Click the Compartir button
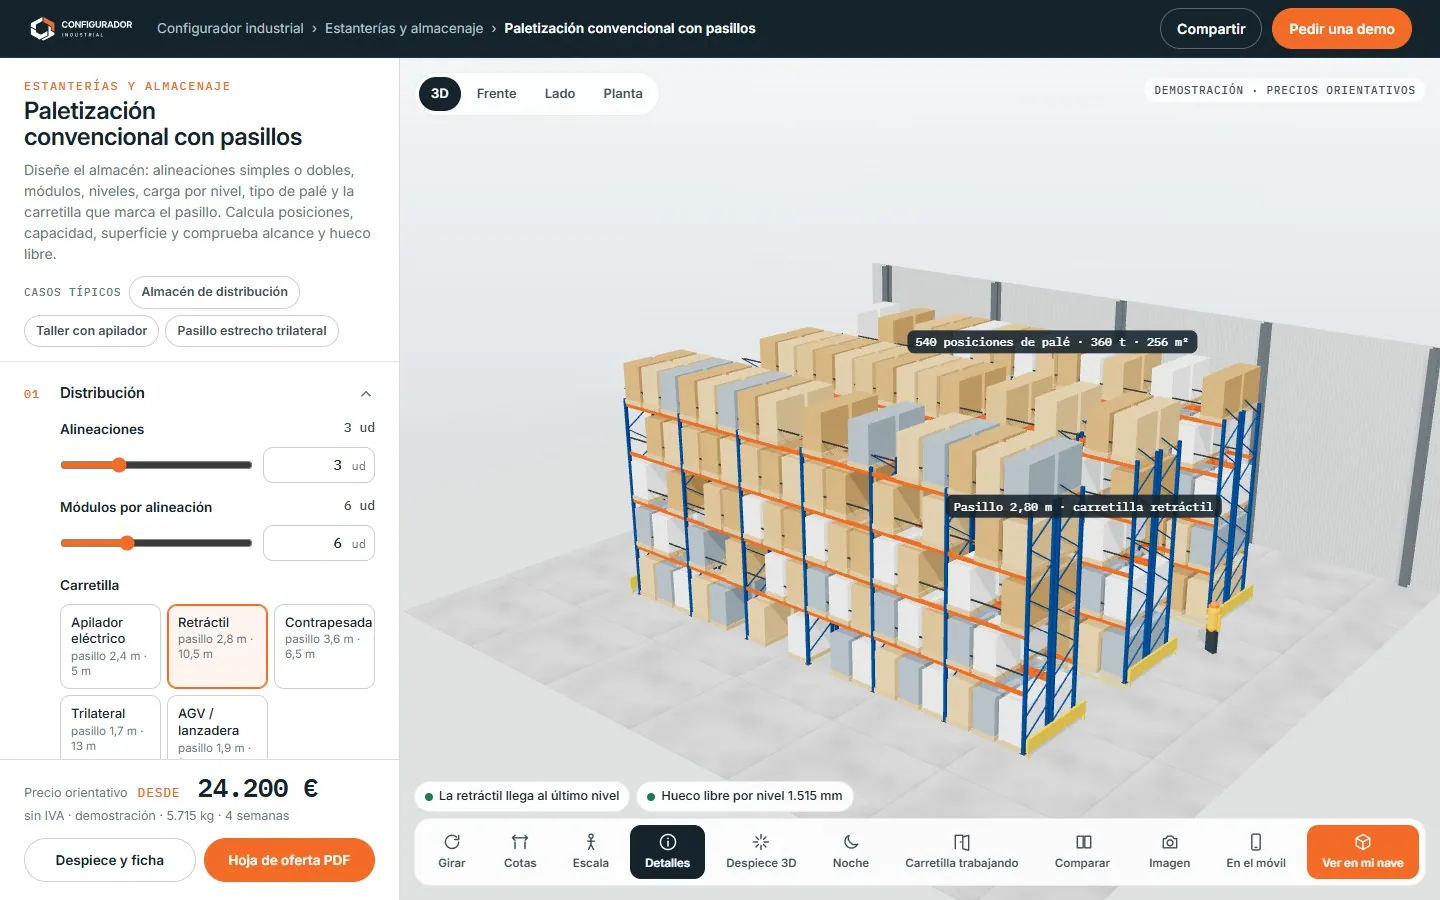 click(1211, 29)
